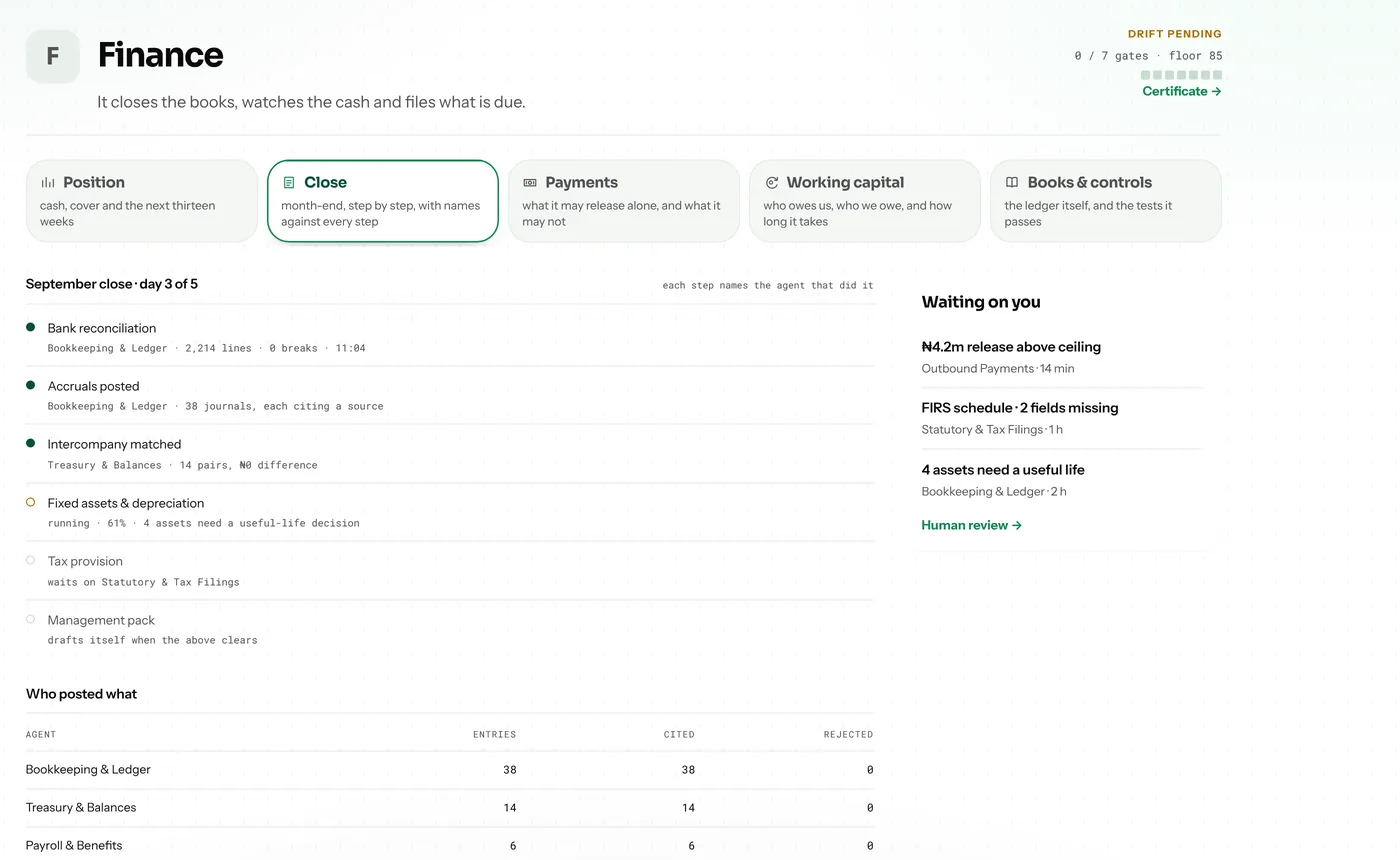Click the Management pack step title
Viewport: 1400px width, 860px height.
pyautogui.click(x=101, y=620)
